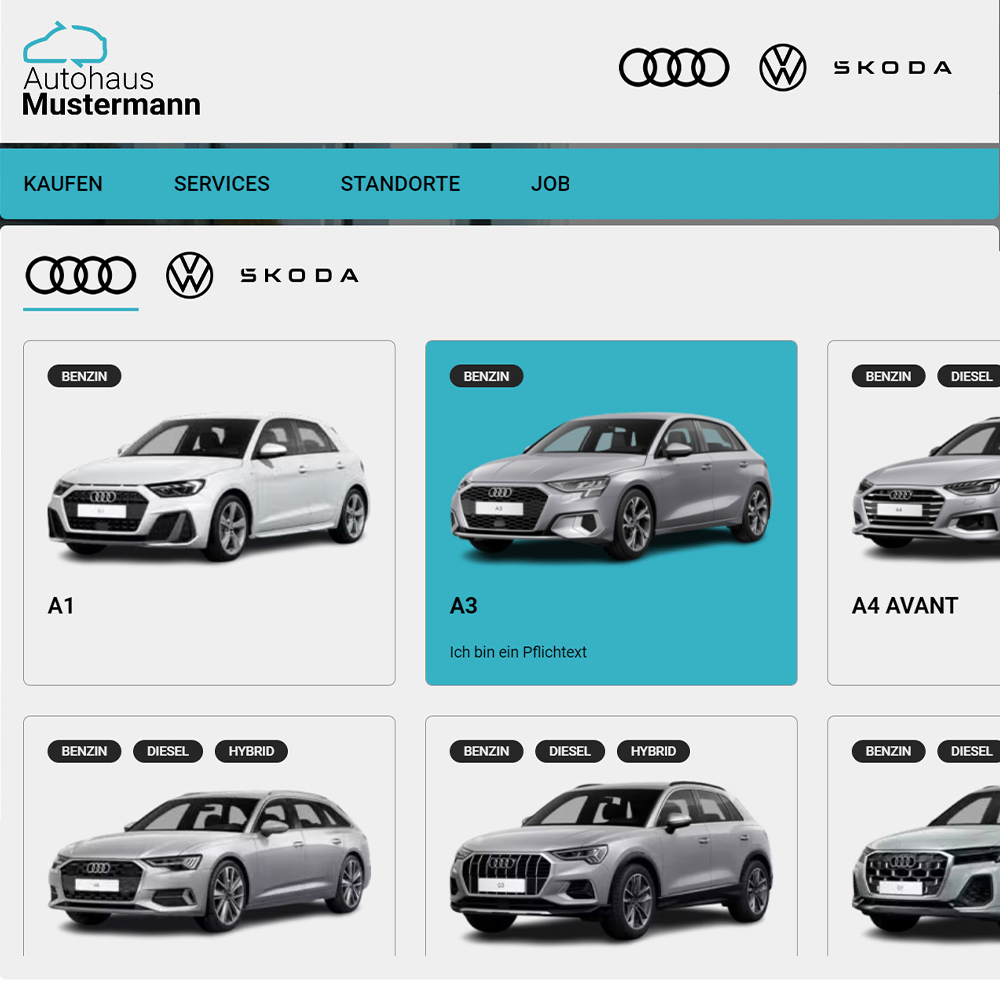The image size is (1000, 1000).
Task: Click the Audi A3 car image
Action: coord(610,485)
